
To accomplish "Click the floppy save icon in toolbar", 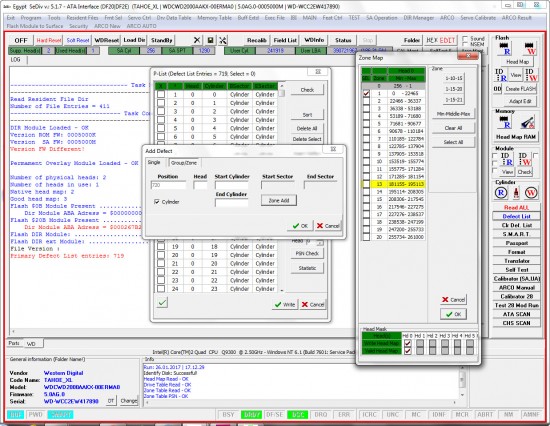I will (x=210, y=41).
